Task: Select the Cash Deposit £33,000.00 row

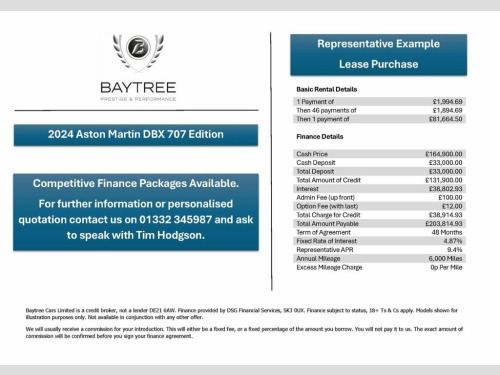Action: (379, 163)
